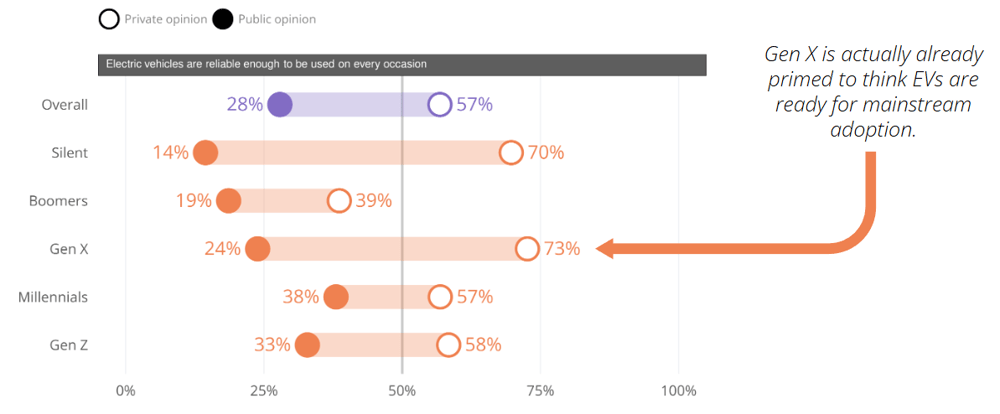Click the Boomers private opinion 39% circle
The width and height of the screenshot is (1000, 414).
339,200
